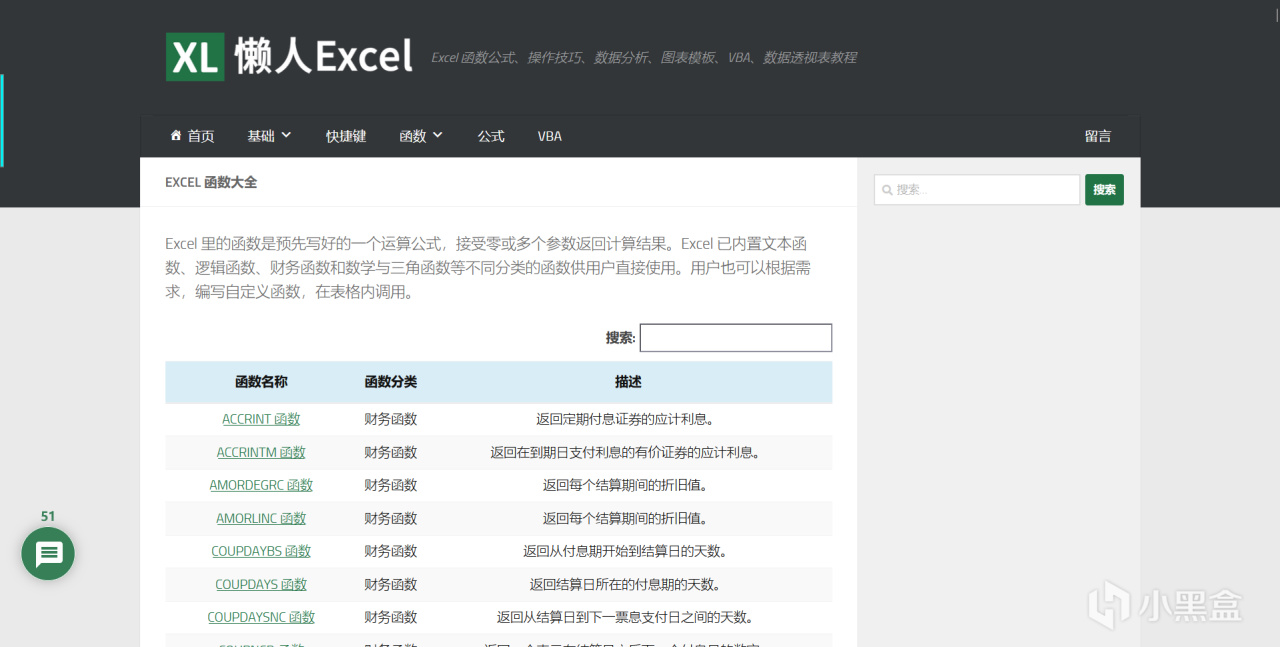This screenshot has height=647, width=1280.
Task: Open the AMORLINC 函数 link
Action: pos(261,518)
